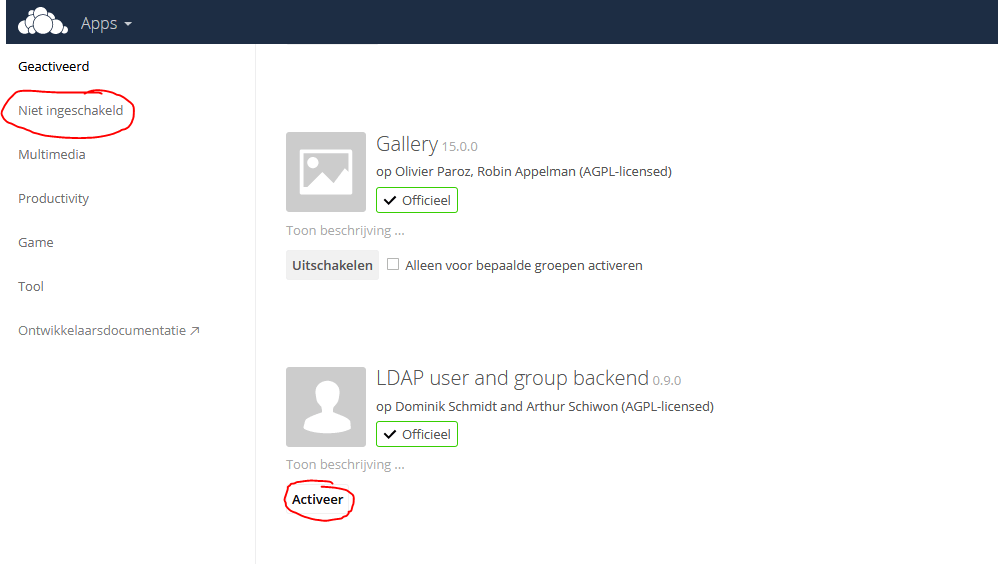Click the LDAP backend user silhouette icon
This screenshot has width=998, height=564.
click(326, 406)
